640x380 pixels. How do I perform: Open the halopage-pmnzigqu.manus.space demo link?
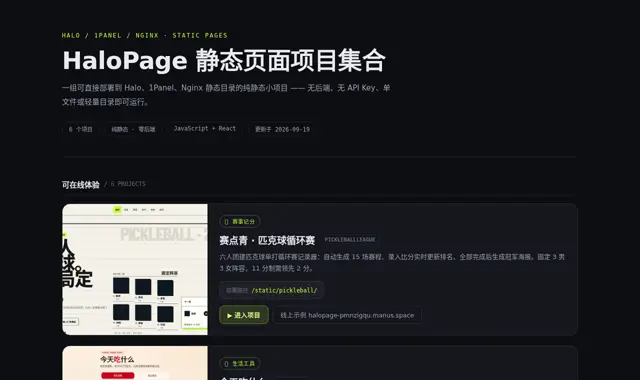(x=347, y=315)
